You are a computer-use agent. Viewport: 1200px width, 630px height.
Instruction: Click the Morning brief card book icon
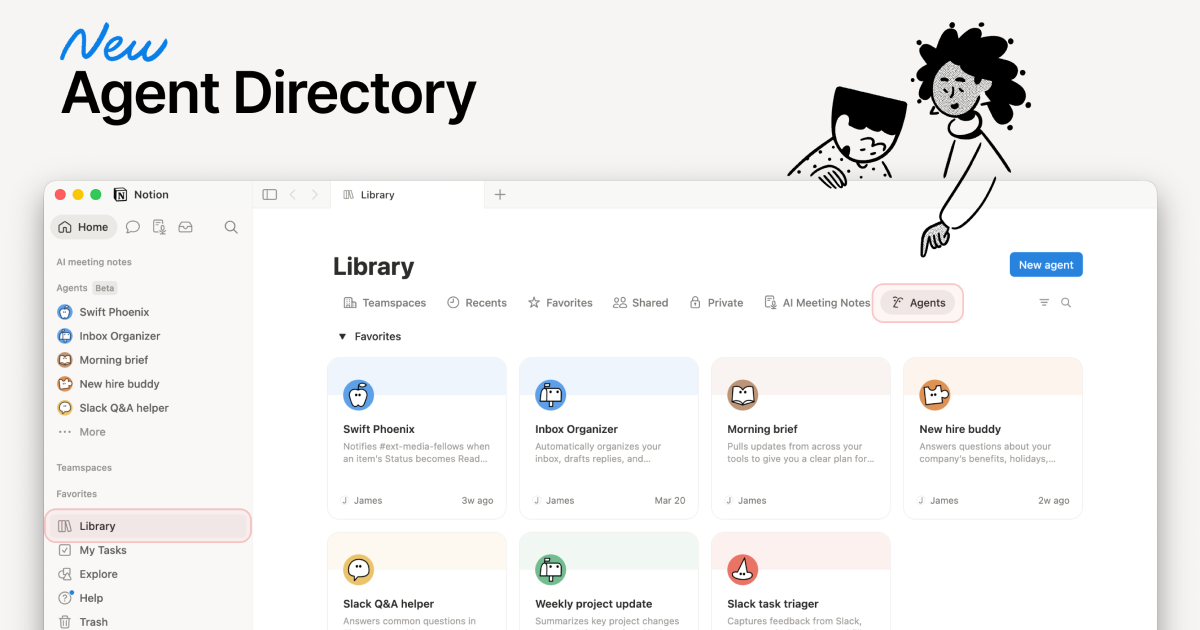(x=743, y=395)
